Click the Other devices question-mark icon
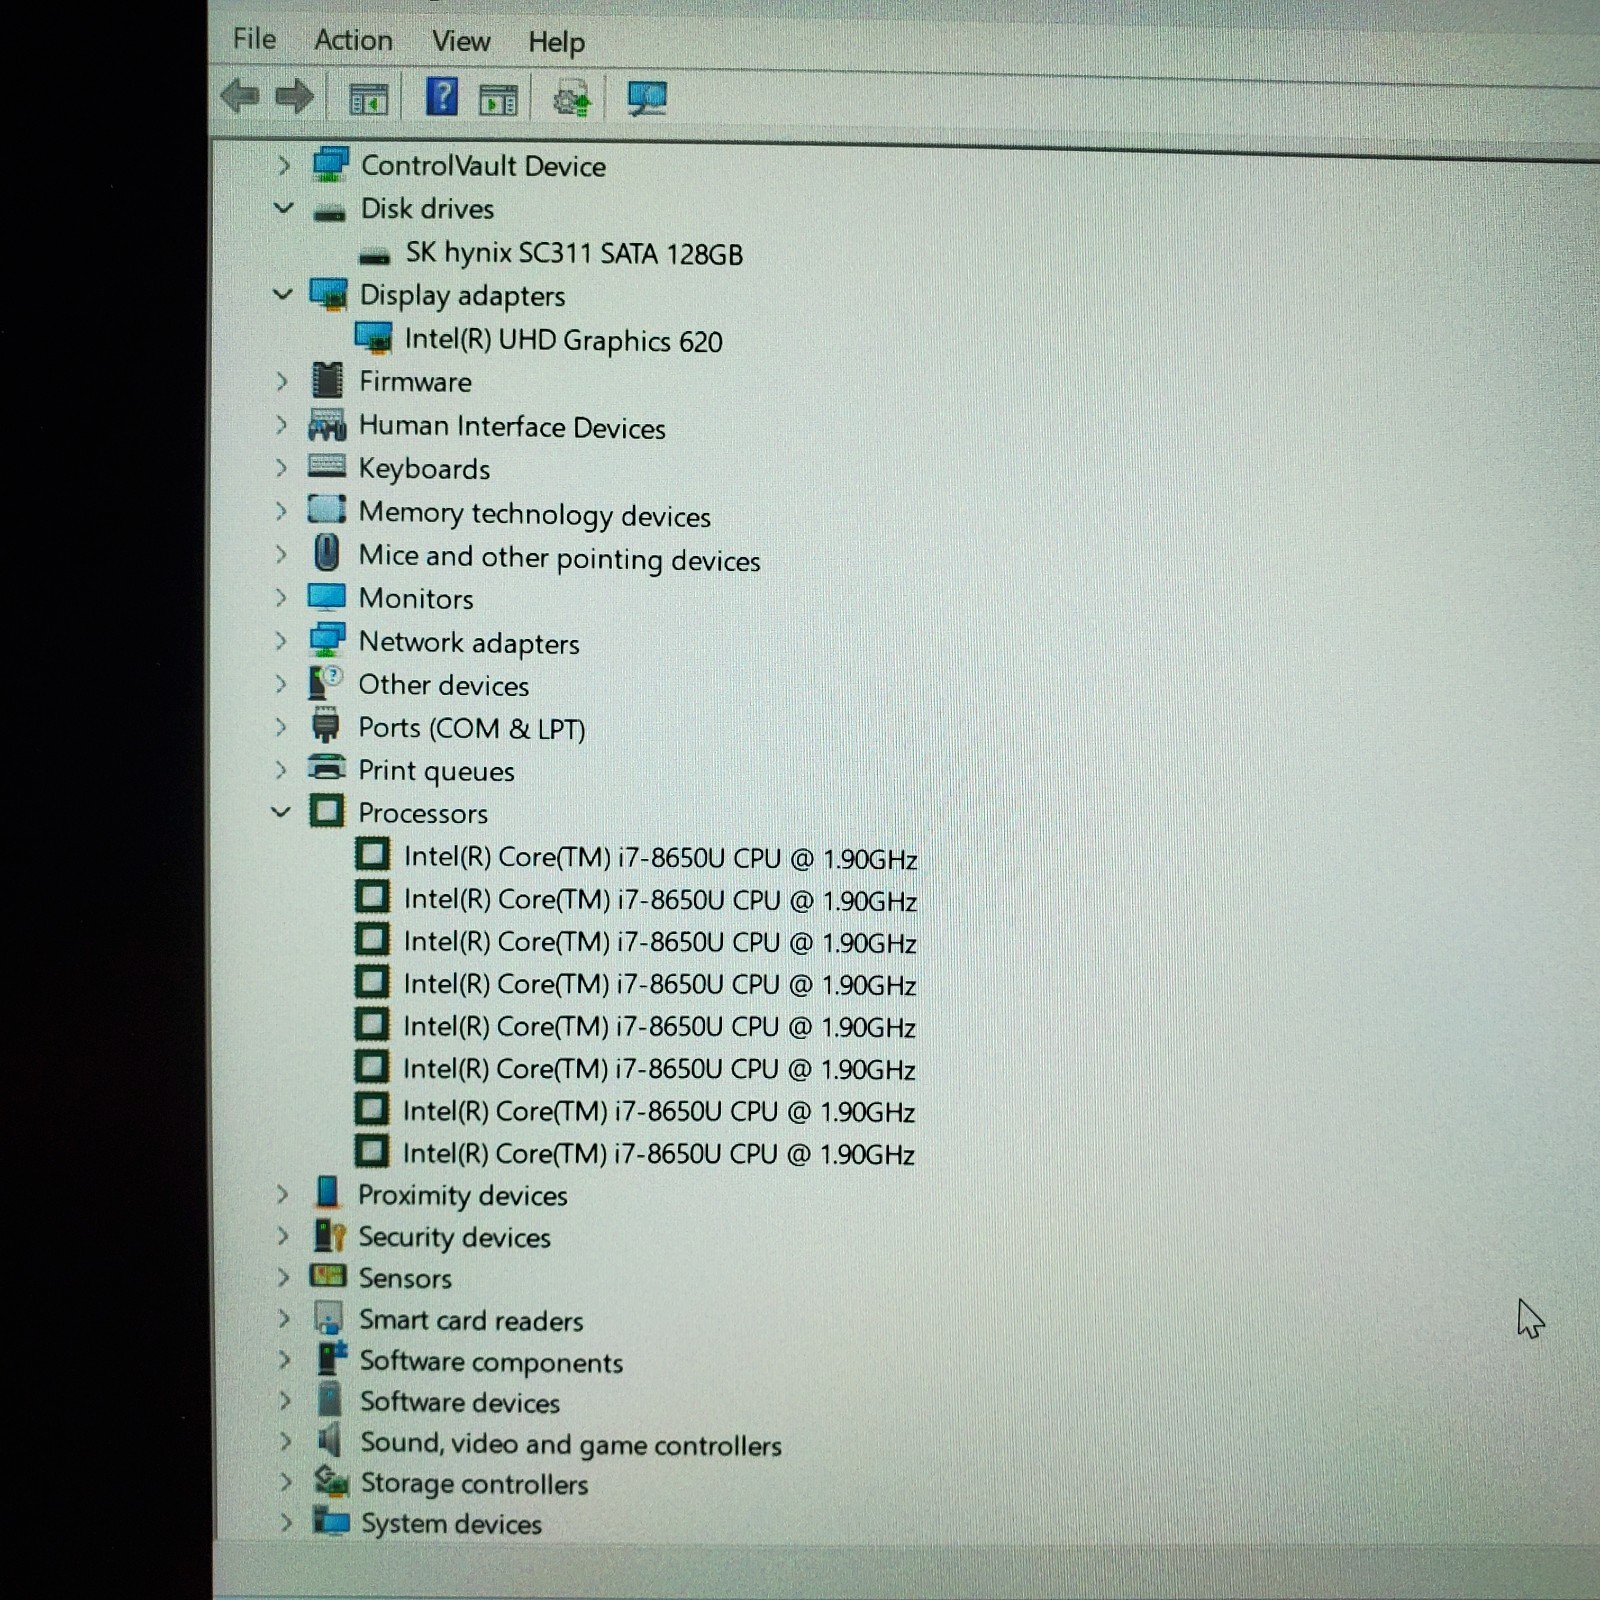Screen dimensions: 1600x1600 (326, 682)
